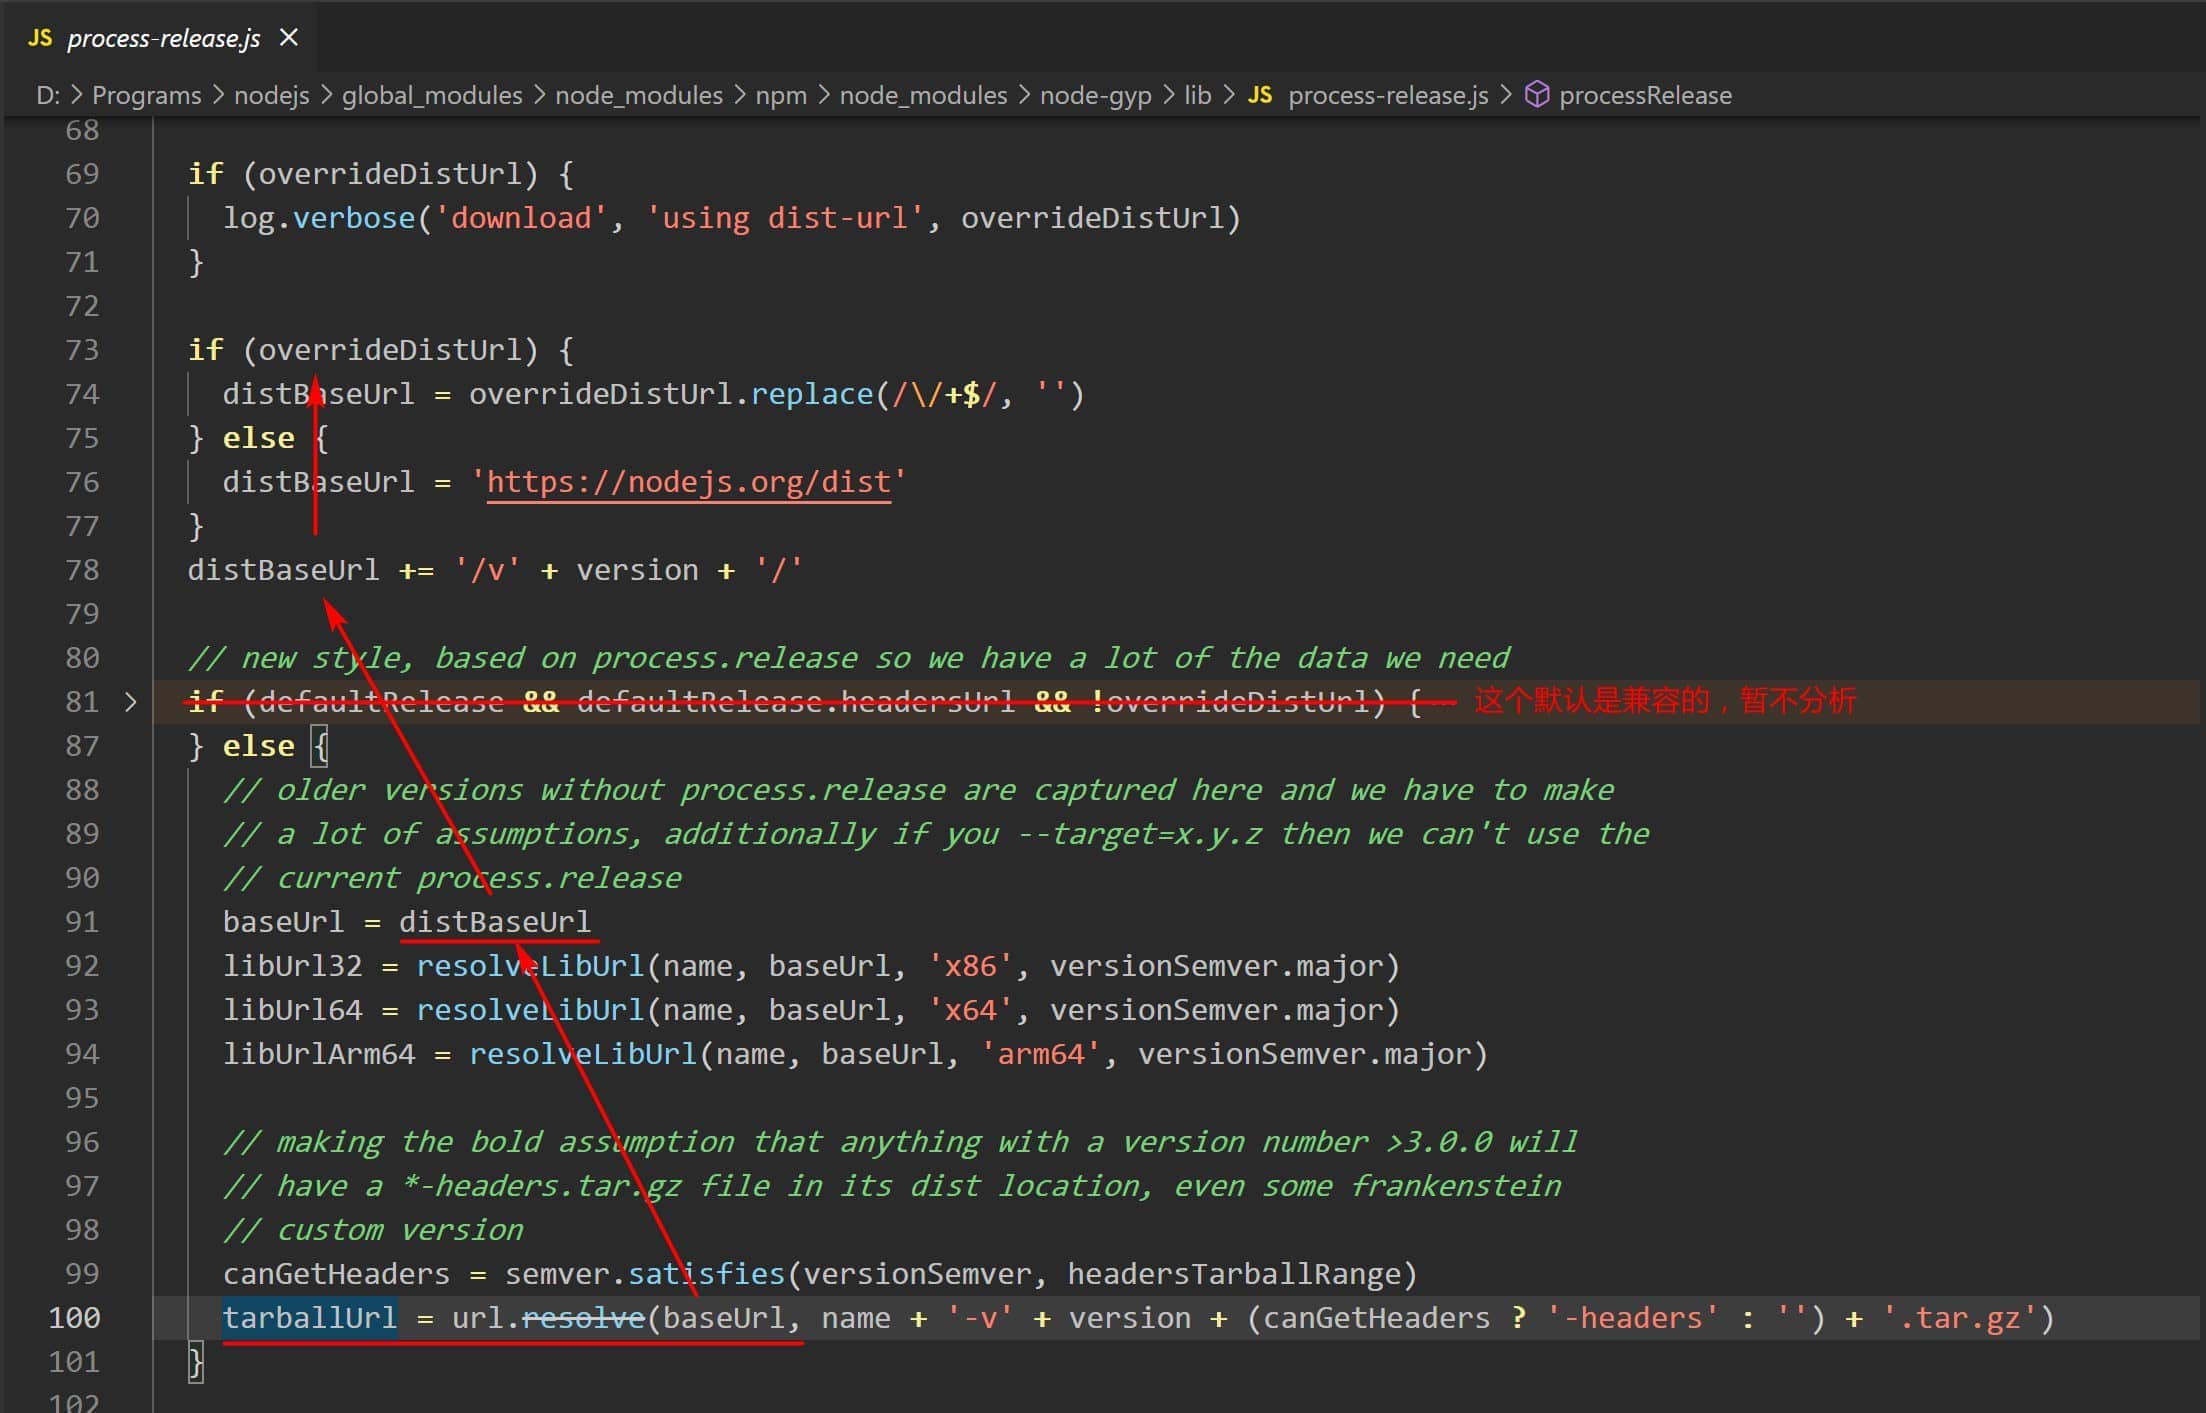
Task: Open the https://nodejs.org/dist link
Action: (x=688, y=482)
